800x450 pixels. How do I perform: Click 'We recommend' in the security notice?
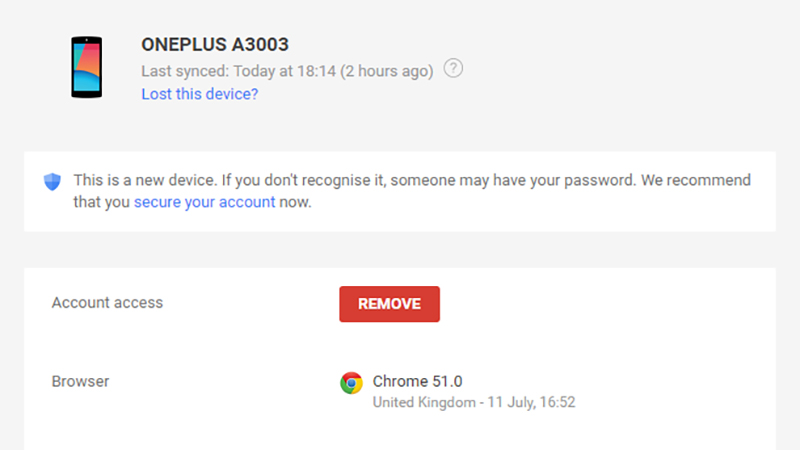click(x=696, y=180)
